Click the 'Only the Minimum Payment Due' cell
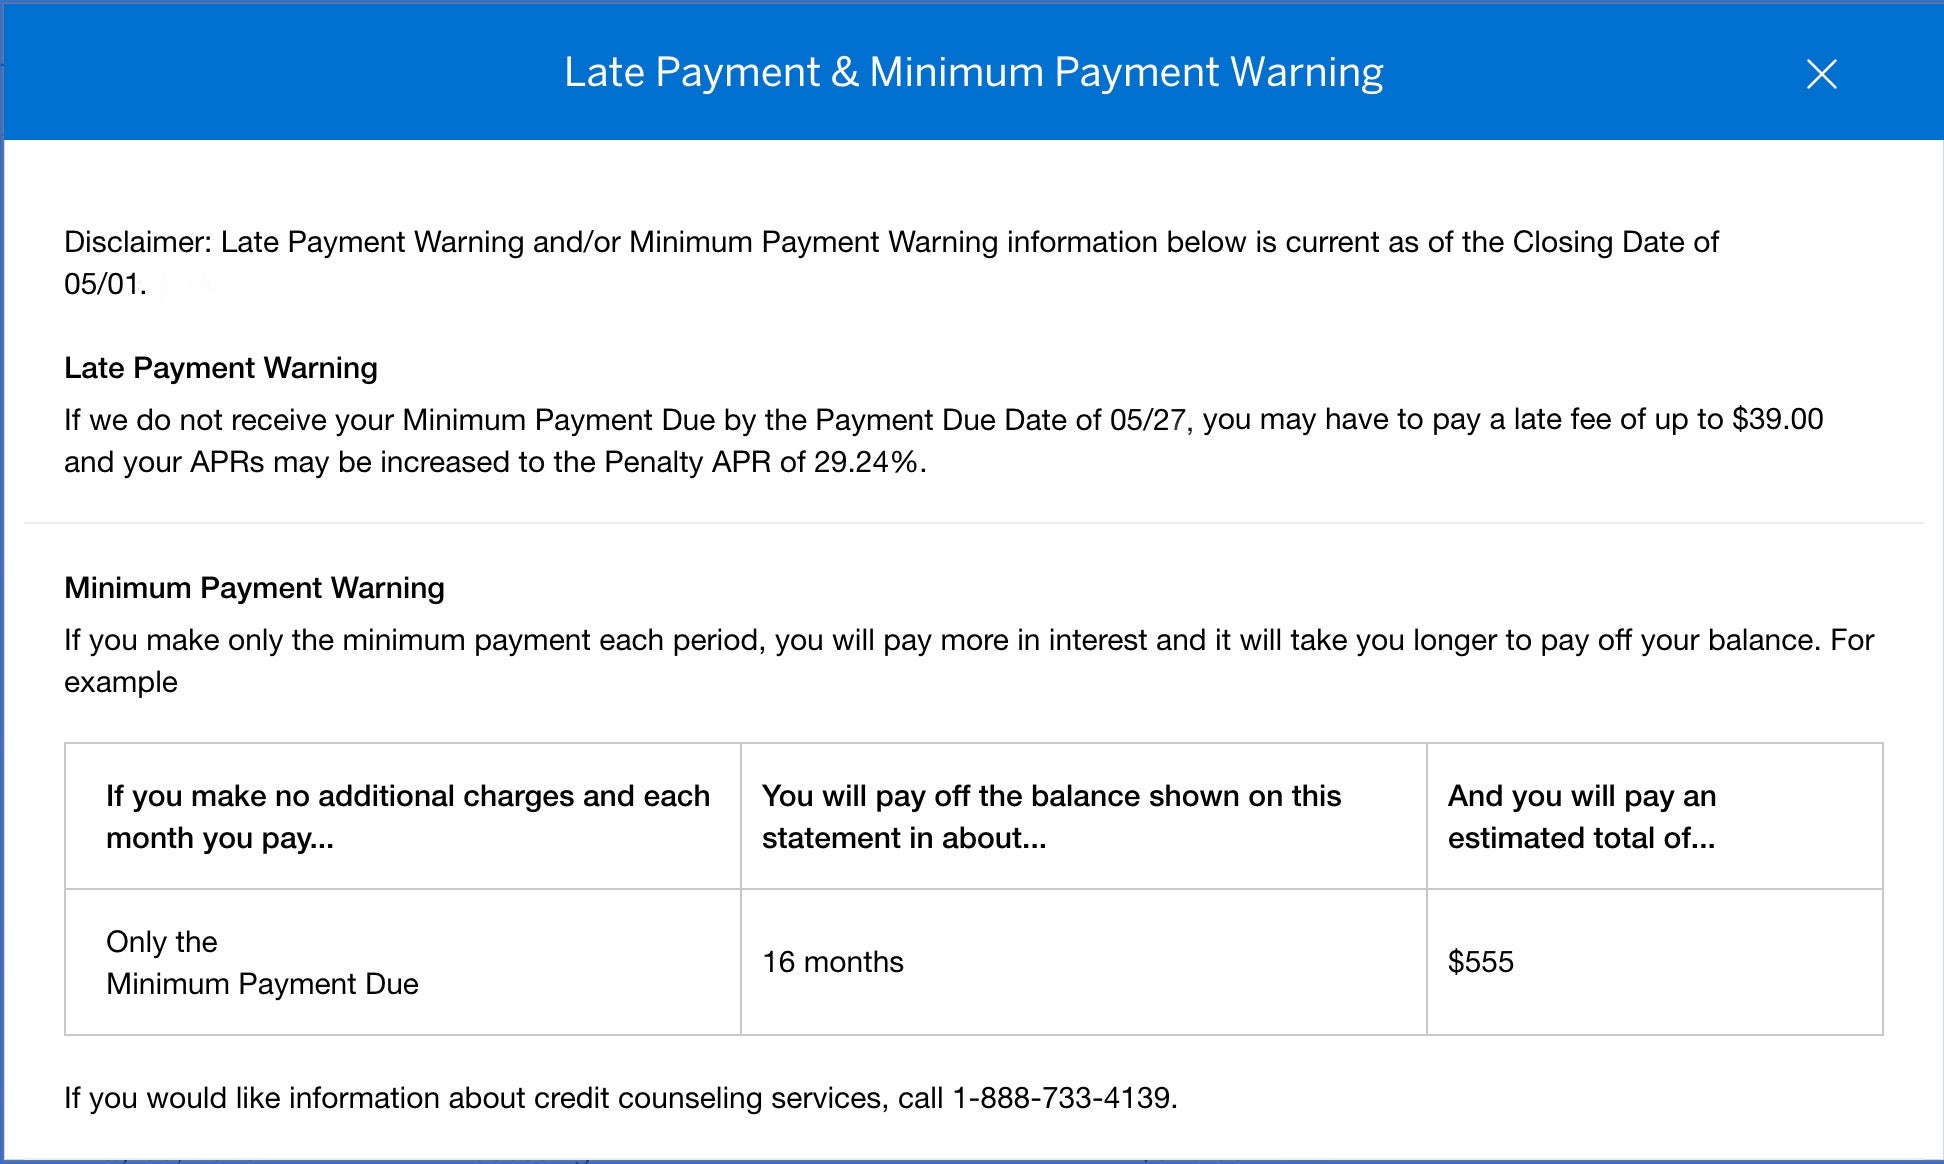1944x1164 pixels. pos(262,962)
